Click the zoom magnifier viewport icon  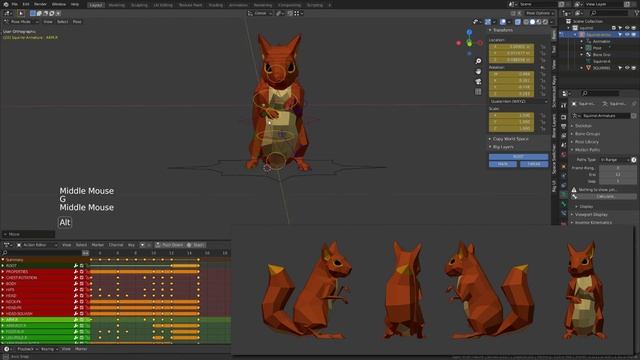coord(478,61)
